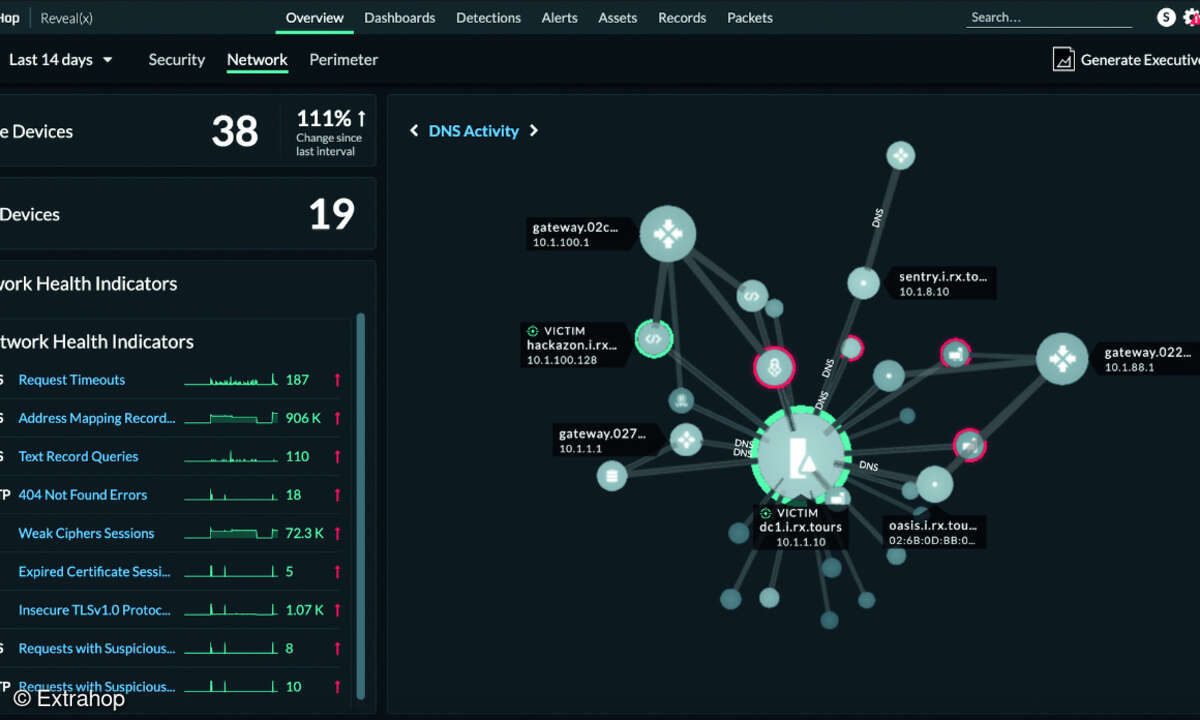1200x720 pixels.
Task: Go to Detections in top navigation
Action: coord(488,17)
